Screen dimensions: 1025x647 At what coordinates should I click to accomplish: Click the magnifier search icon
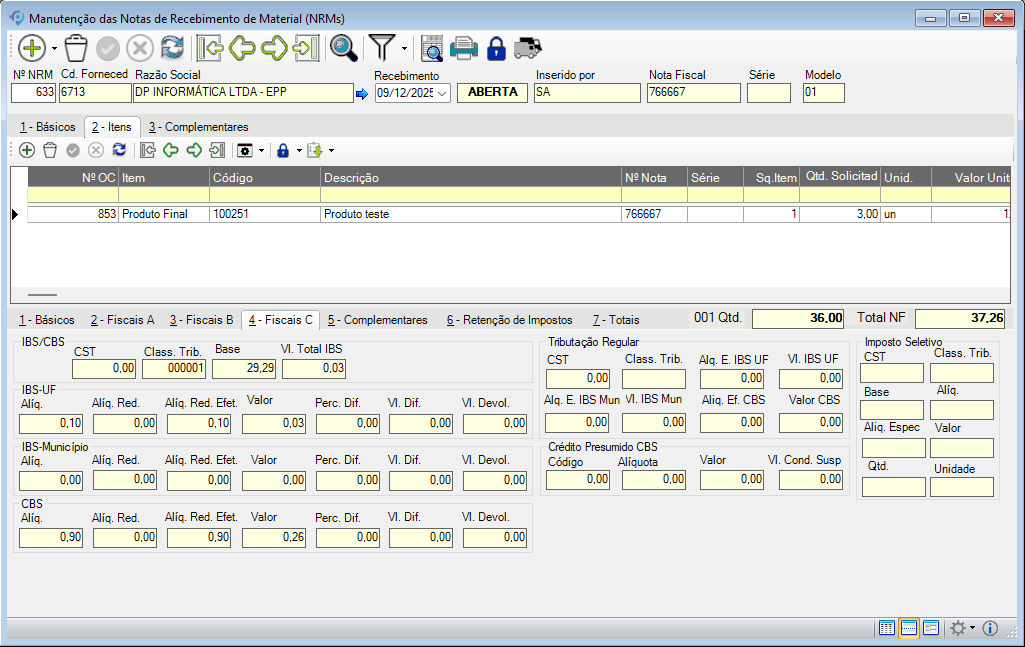344,48
